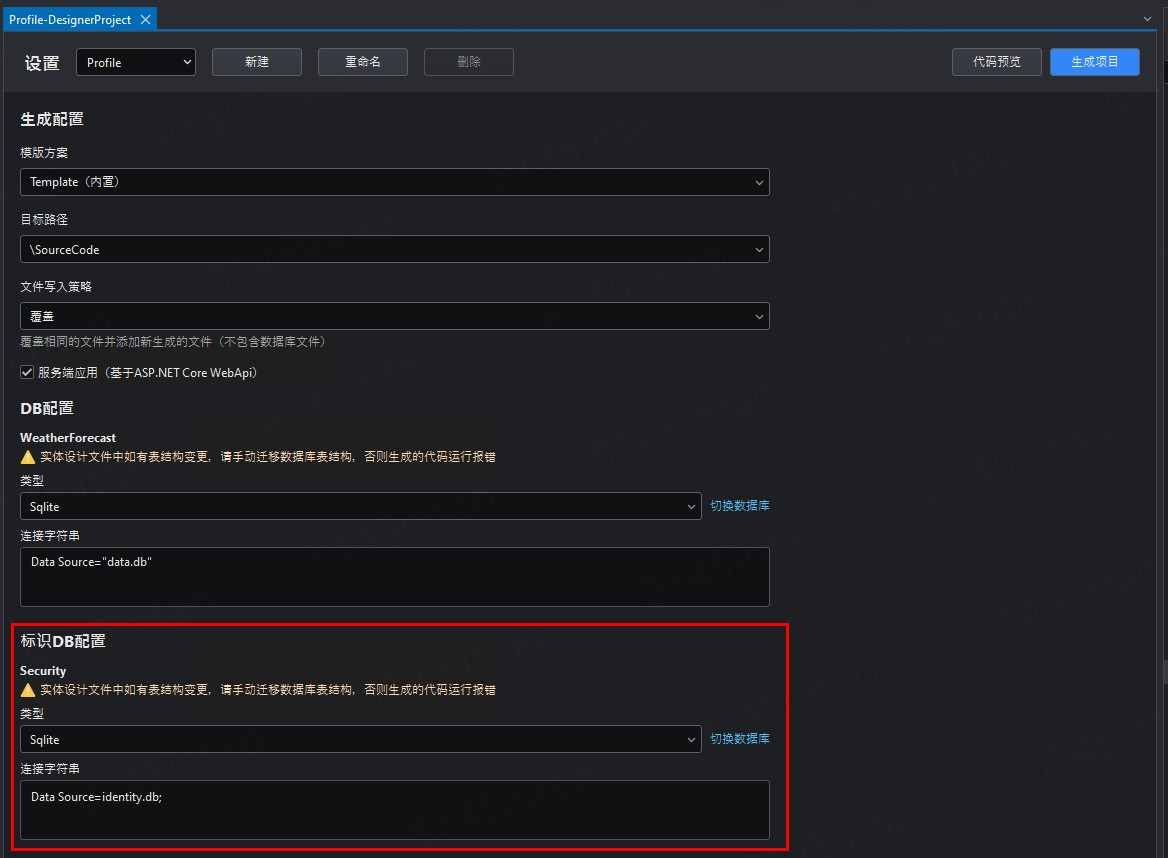Screen dimensions: 1168x858
Task: Open the 覆盖 file write strategy dropdown
Action: pos(395,316)
